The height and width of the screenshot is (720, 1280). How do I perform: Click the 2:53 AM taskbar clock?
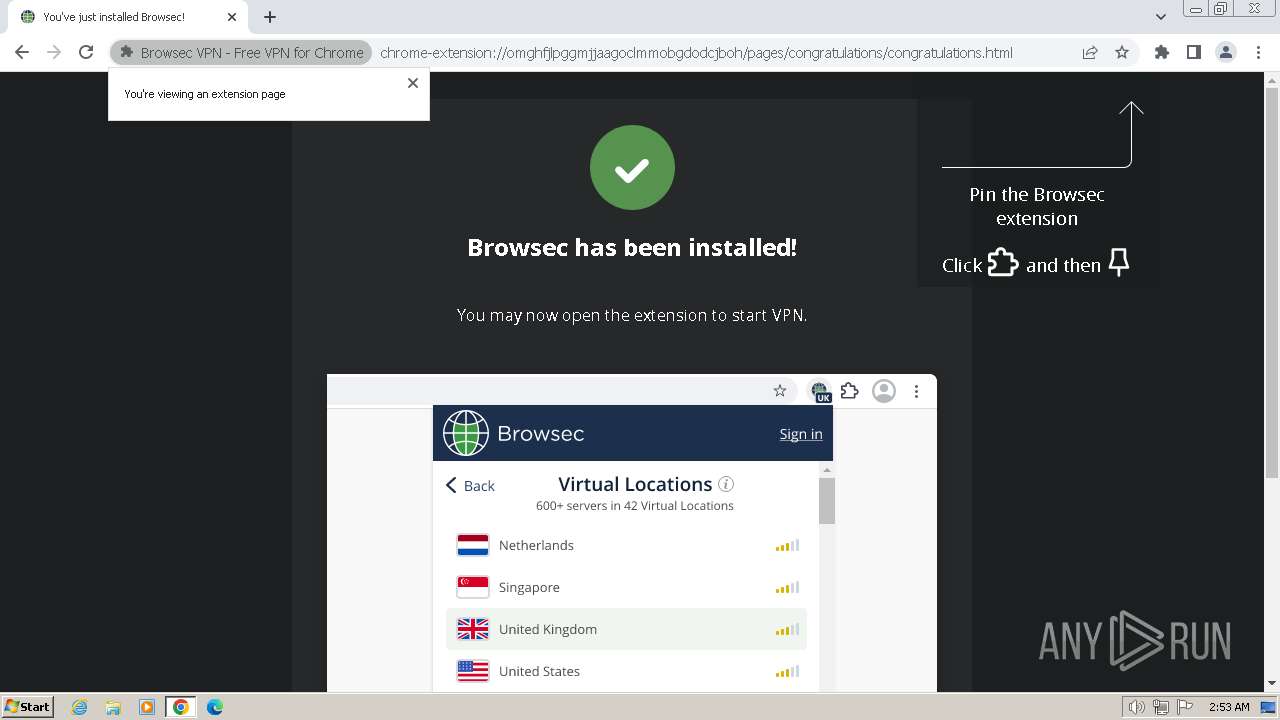[1229, 707]
